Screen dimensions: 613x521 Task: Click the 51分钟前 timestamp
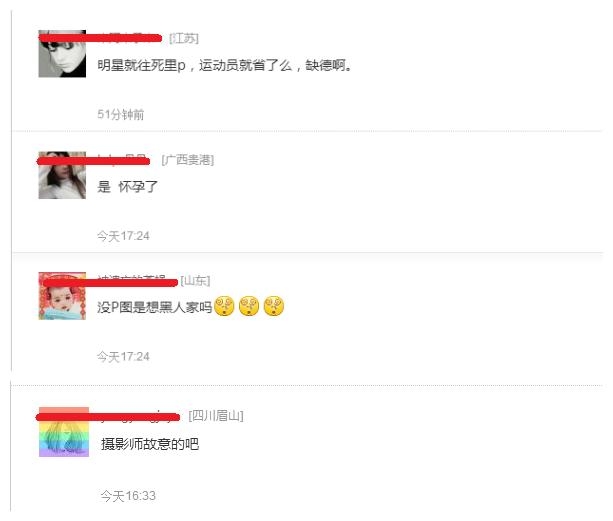click(x=121, y=114)
